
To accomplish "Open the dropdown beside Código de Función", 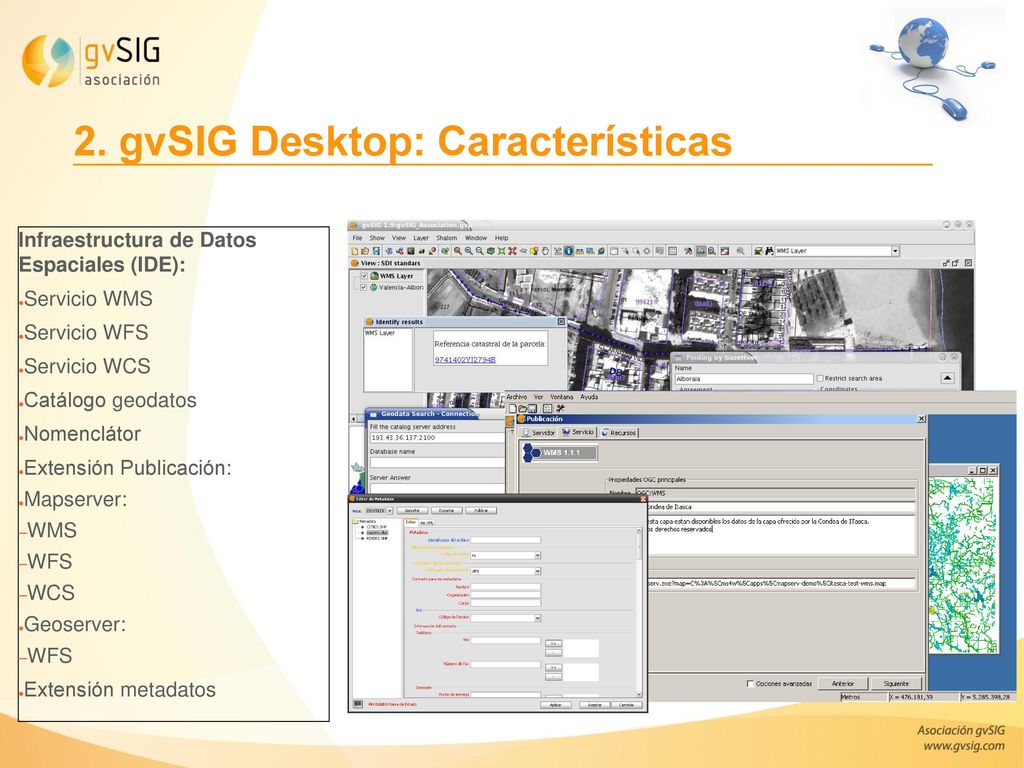I will click(537, 618).
